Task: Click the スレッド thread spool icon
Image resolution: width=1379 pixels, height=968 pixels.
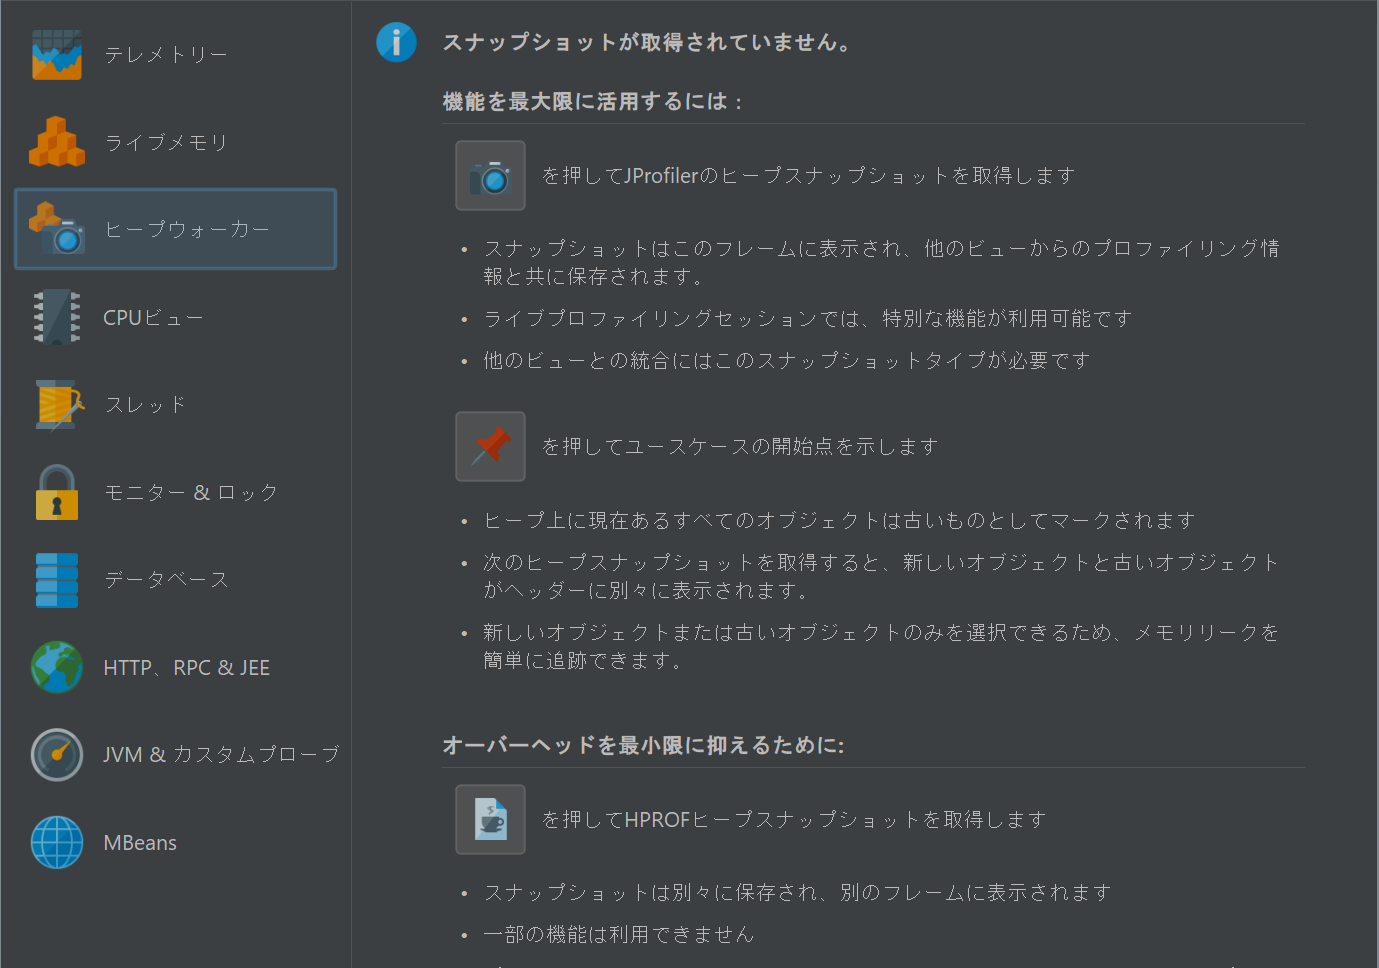Action: click(x=59, y=405)
